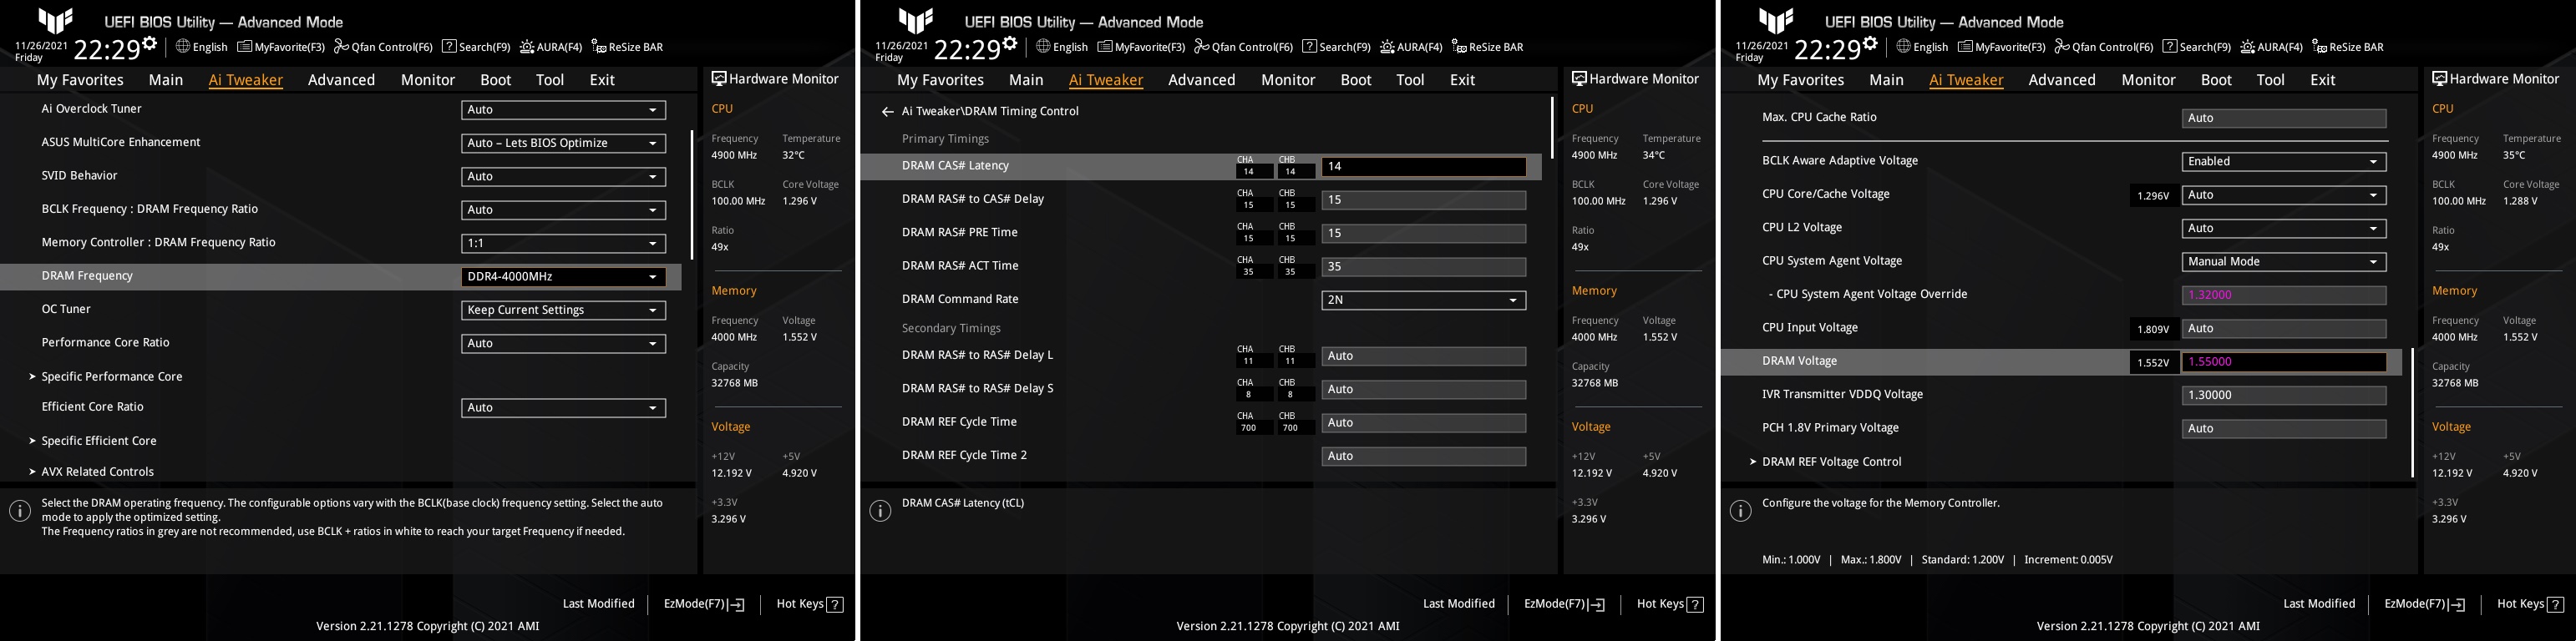This screenshot has width=2576, height=641.
Task: Open the Memory Controller : DRAM Frequency Ratio dropdown
Action: point(563,243)
